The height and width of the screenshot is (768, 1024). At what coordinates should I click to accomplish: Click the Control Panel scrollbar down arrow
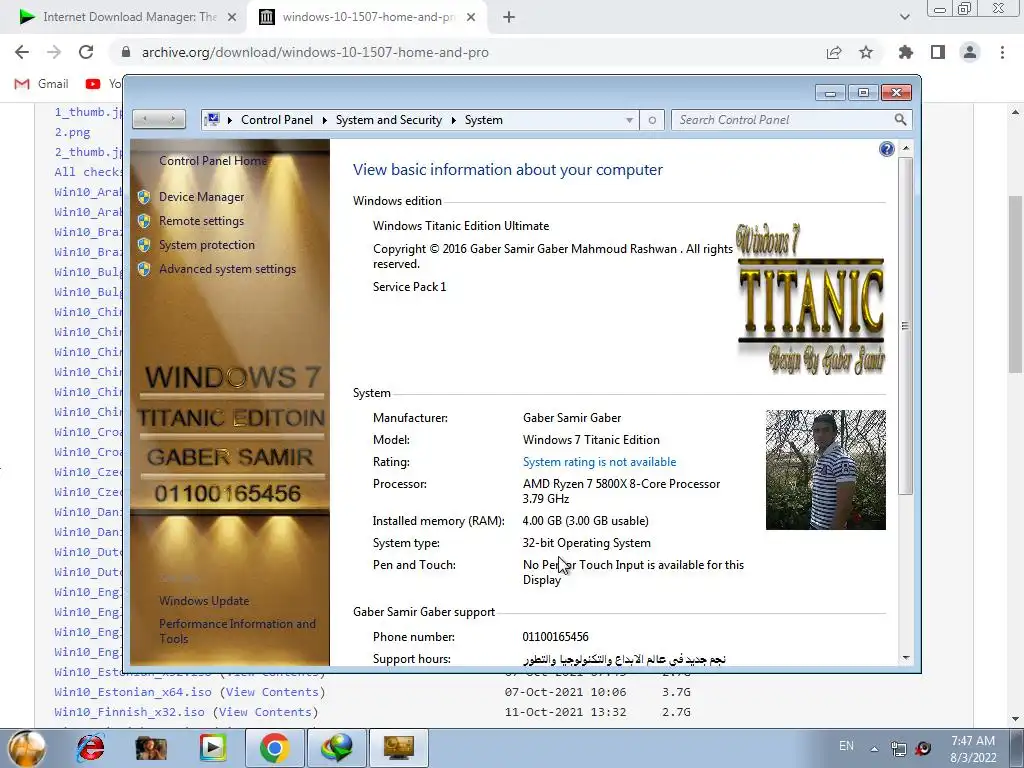point(906,658)
